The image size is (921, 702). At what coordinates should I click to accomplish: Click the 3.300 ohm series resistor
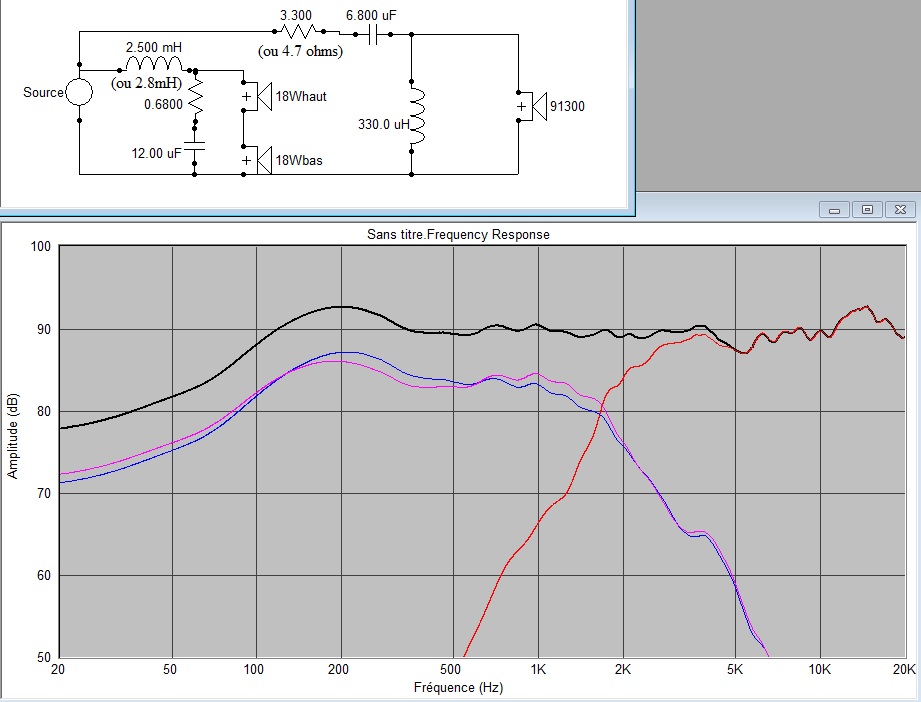pos(297,32)
